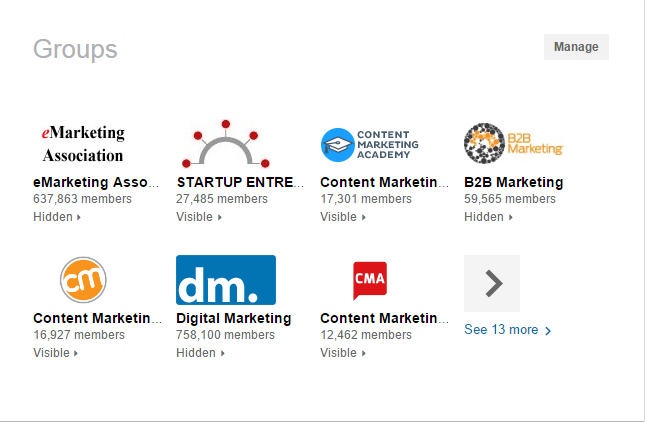
Task: Toggle Visible setting under 17,301 members group
Action: click(x=343, y=217)
